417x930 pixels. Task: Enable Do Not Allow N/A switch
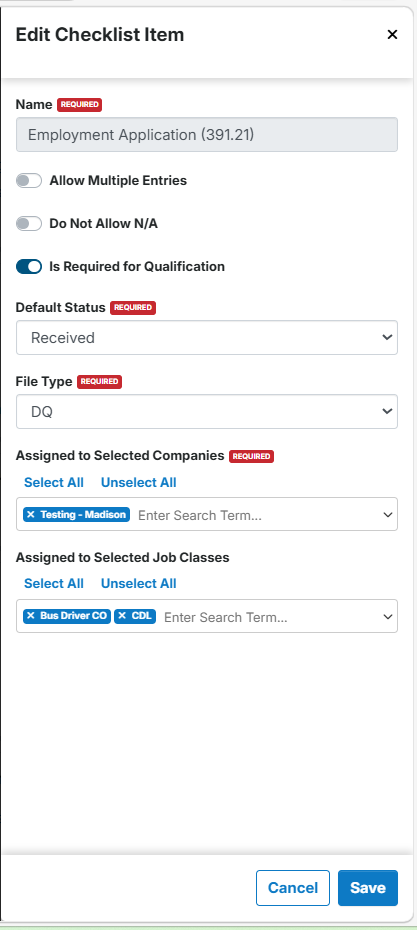(x=28, y=224)
